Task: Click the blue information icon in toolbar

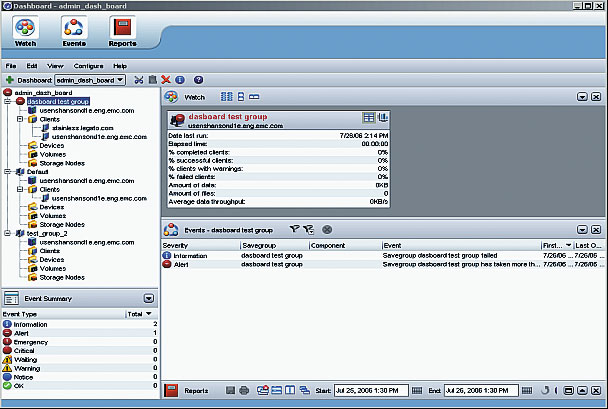Action: pyautogui.click(x=180, y=80)
